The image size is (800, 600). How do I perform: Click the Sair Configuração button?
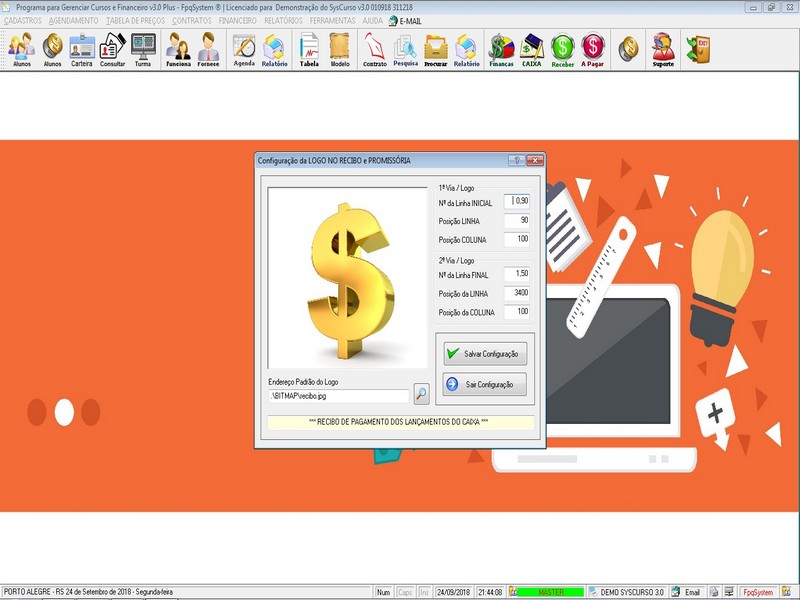pos(485,384)
